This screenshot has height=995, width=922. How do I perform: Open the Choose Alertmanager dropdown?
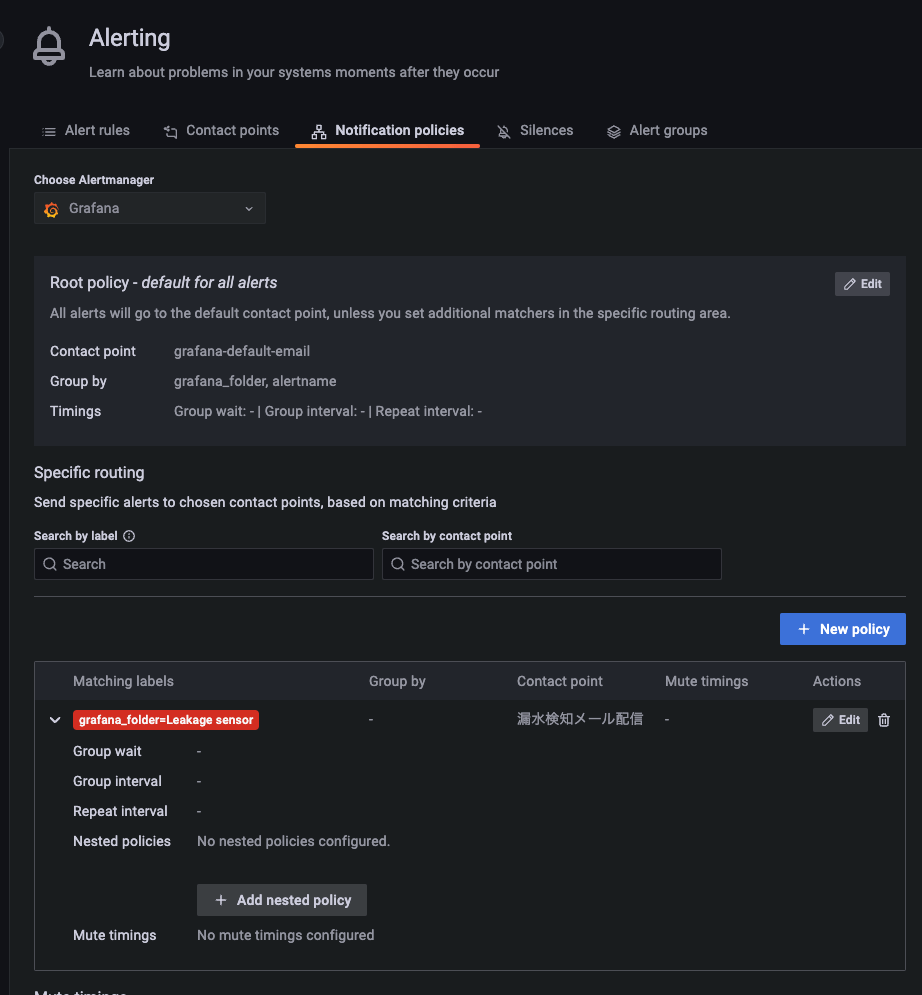click(150, 209)
